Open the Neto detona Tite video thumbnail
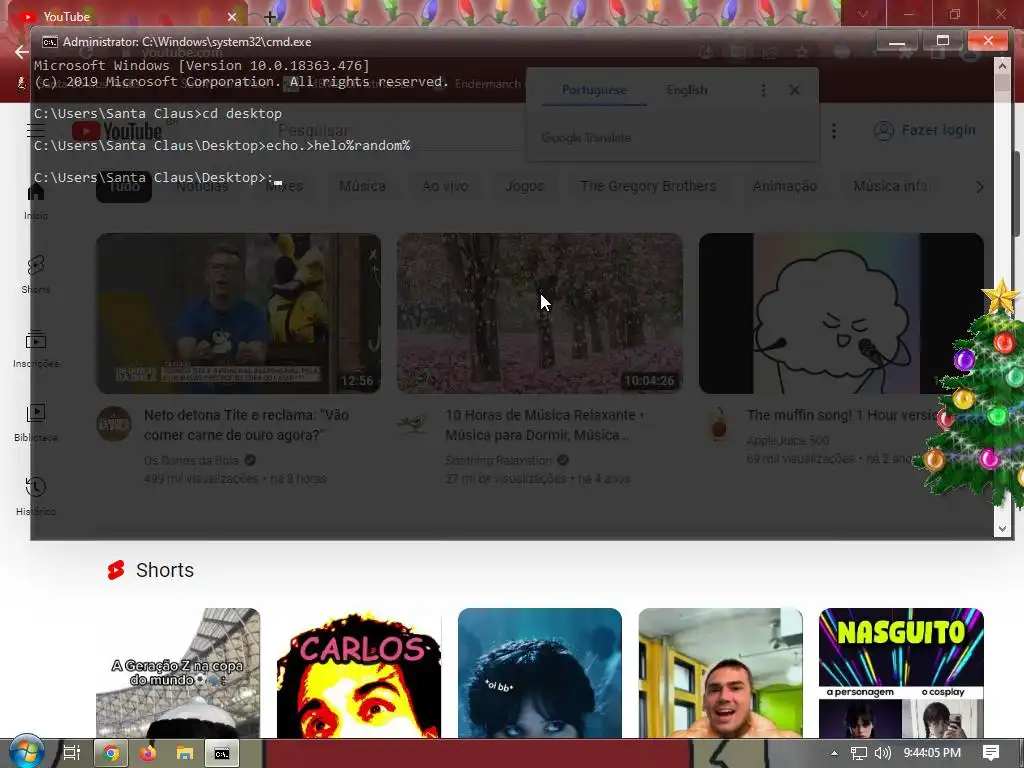The image size is (1024, 768). point(238,313)
